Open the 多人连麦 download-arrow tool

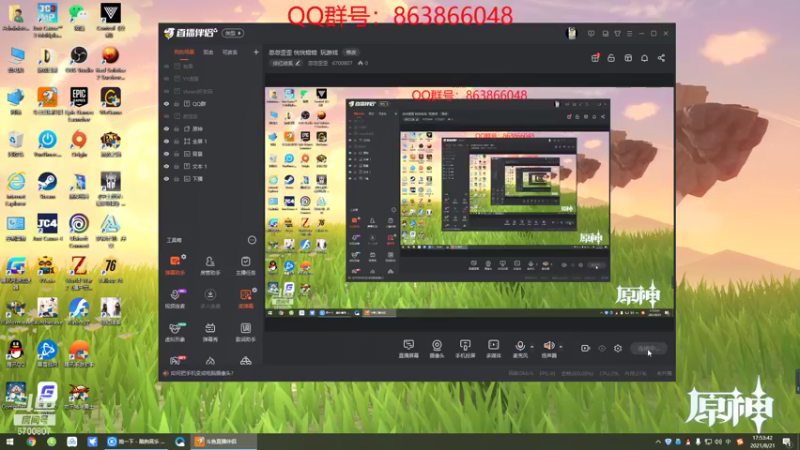pyautogui.click(x=210, y=298)
